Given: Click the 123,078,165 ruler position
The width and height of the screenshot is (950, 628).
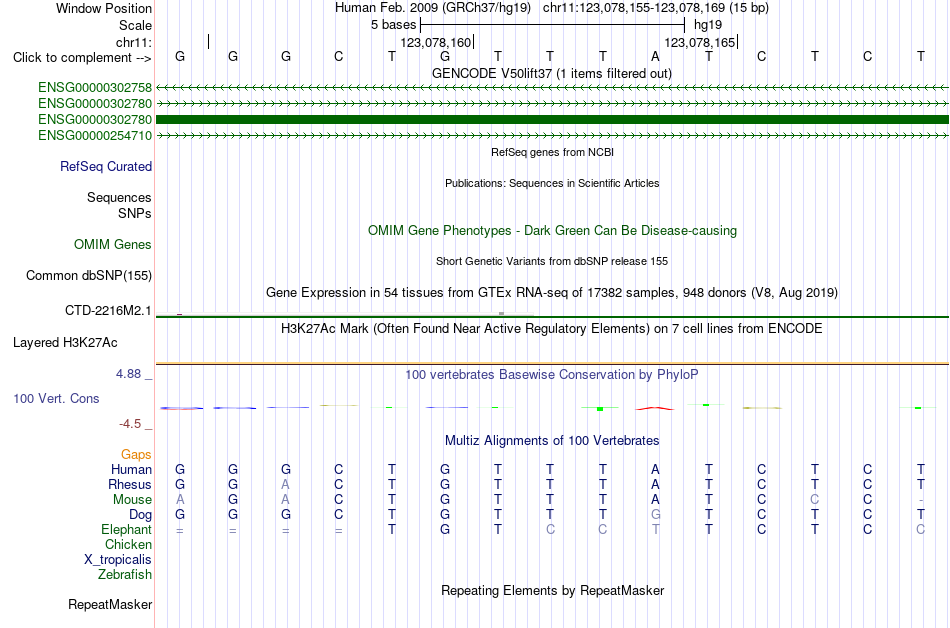Looking at the screenshot, I should [x=699, y=42].
